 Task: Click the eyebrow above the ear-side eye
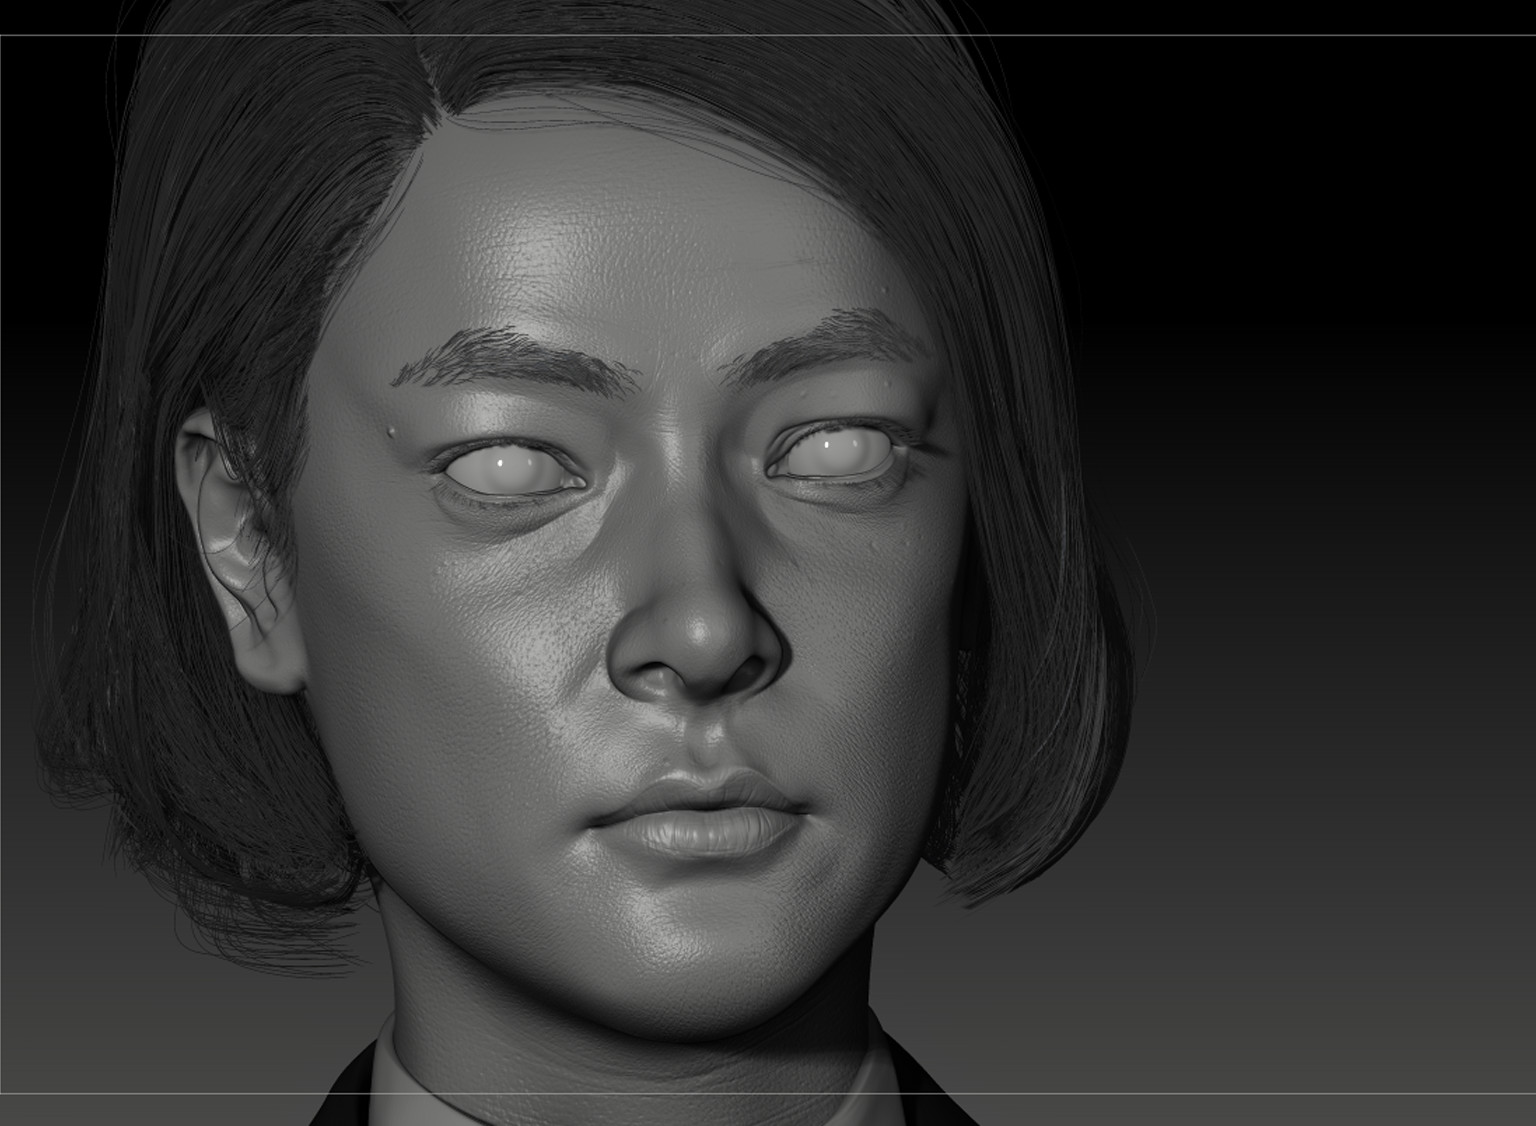click(x=517, y=355)
